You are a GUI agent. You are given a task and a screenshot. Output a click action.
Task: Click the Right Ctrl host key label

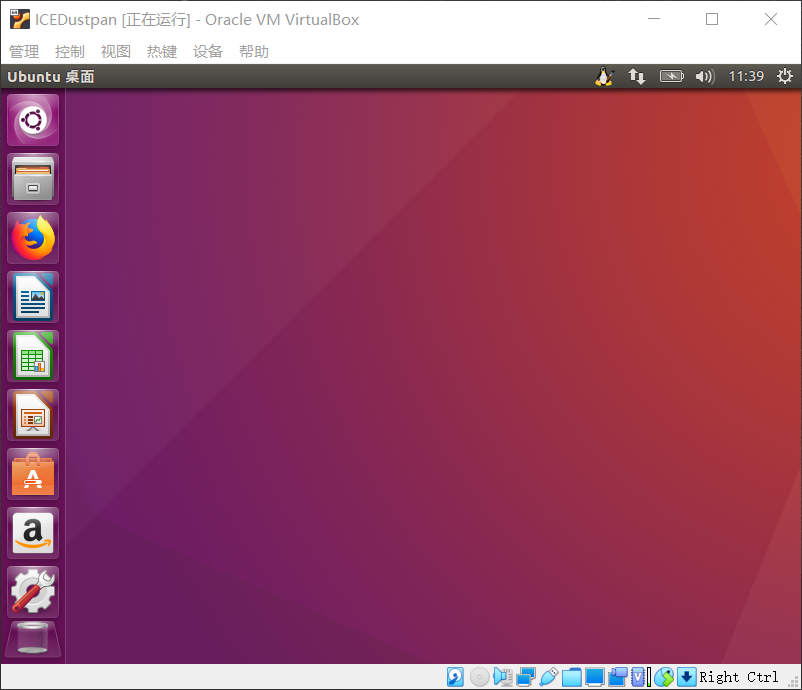pyautogui.click(x=739, y=677)
